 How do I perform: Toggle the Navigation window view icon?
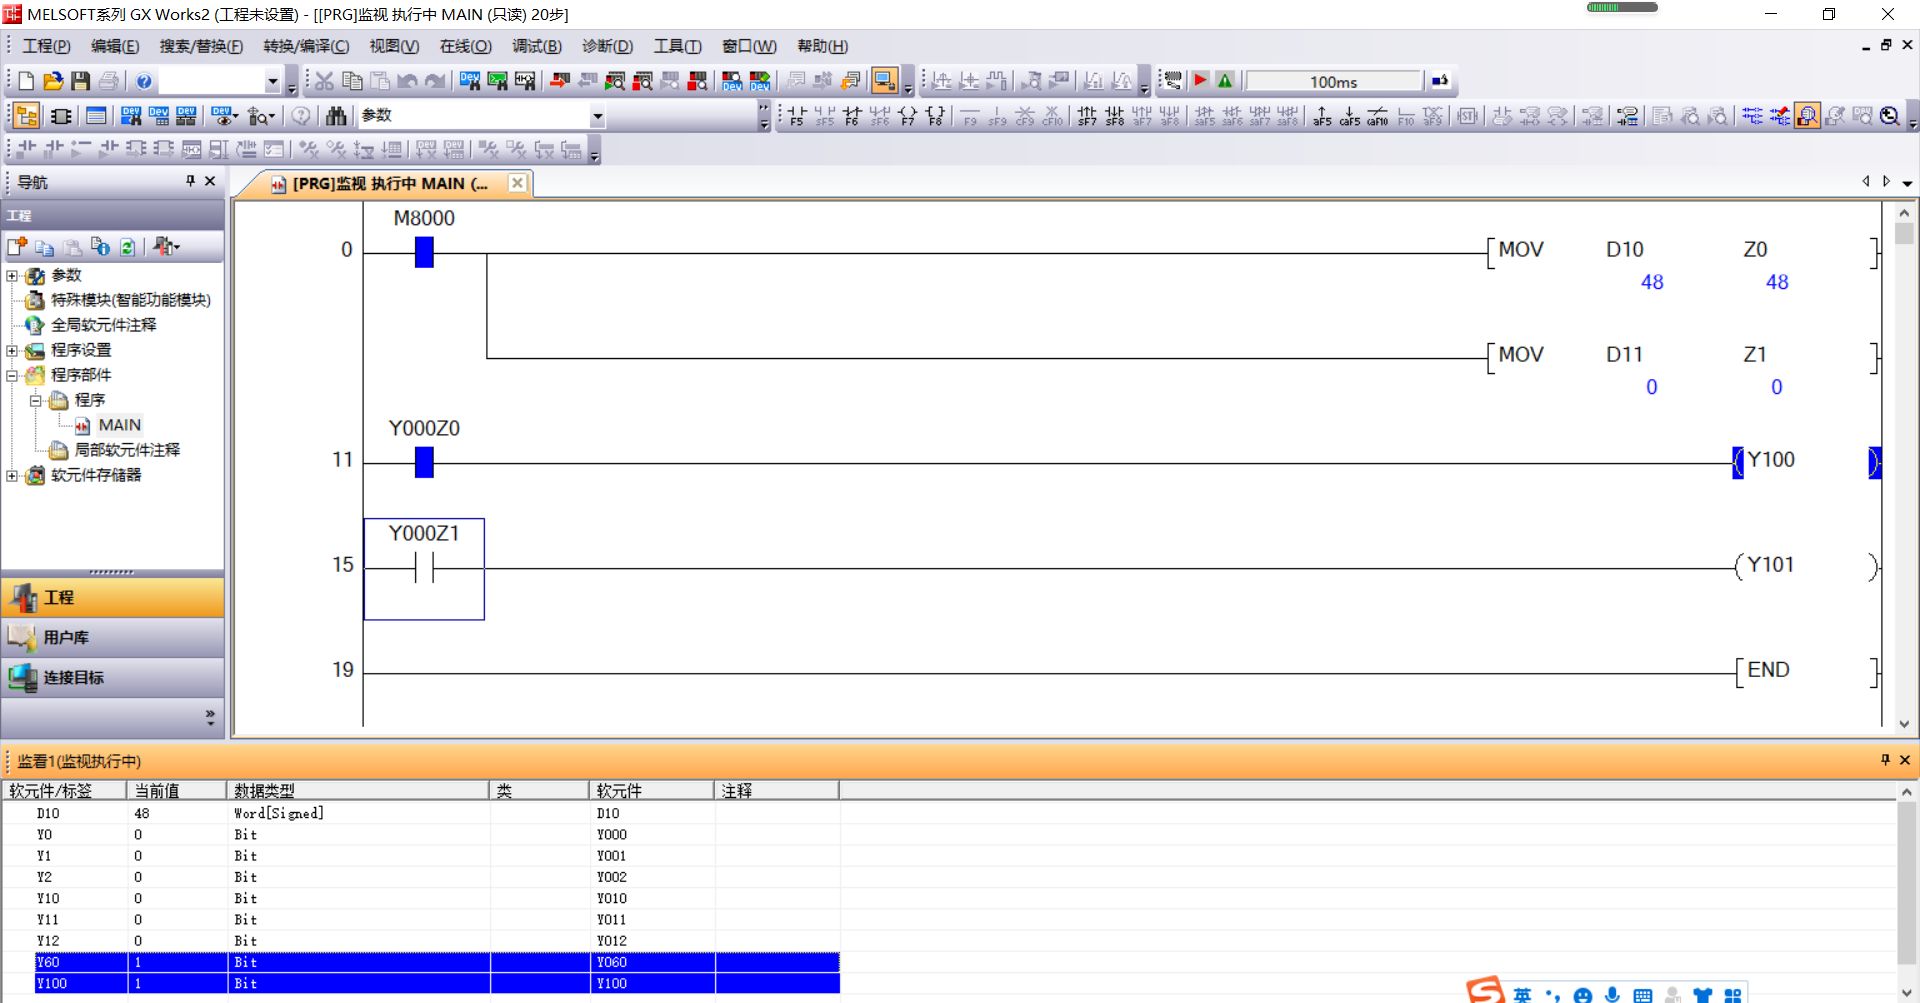click(x=27, y=116)
